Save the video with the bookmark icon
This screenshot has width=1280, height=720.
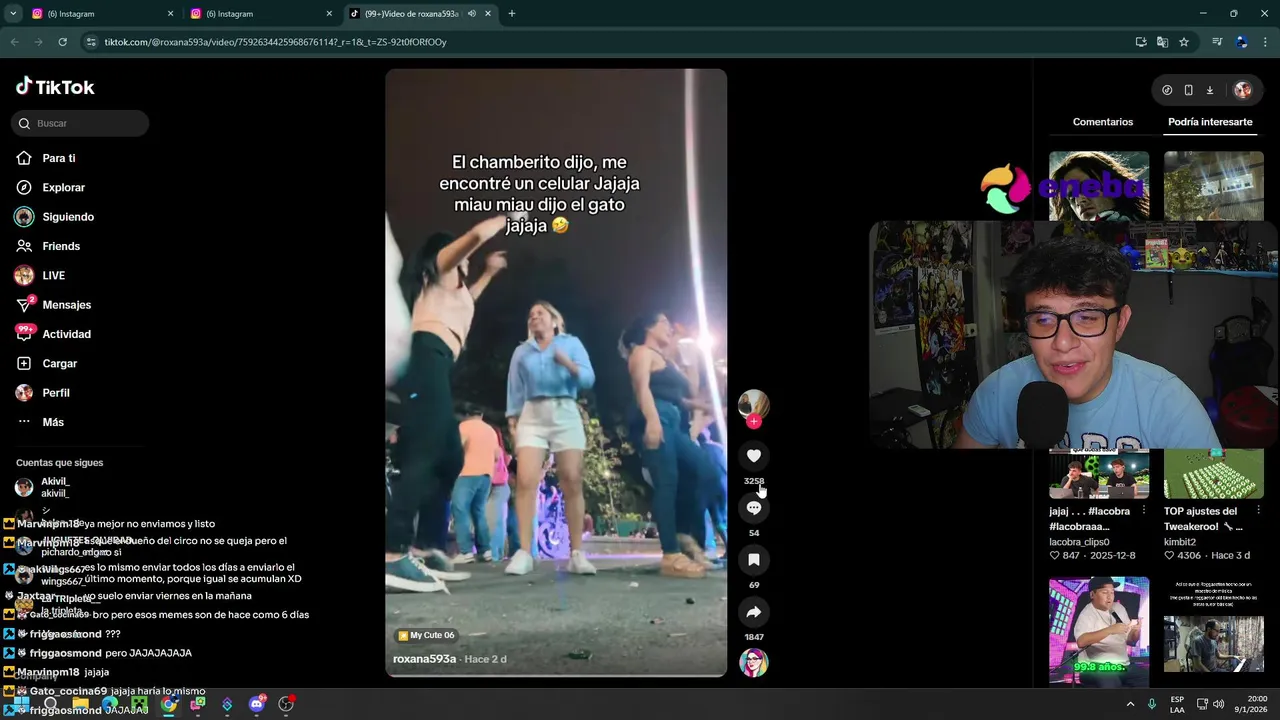point(754,560)
